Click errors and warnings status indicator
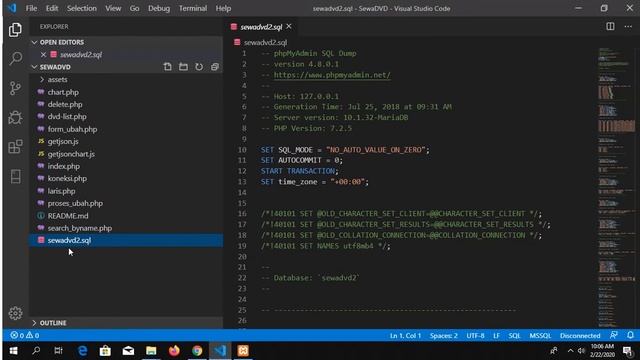 25,335
